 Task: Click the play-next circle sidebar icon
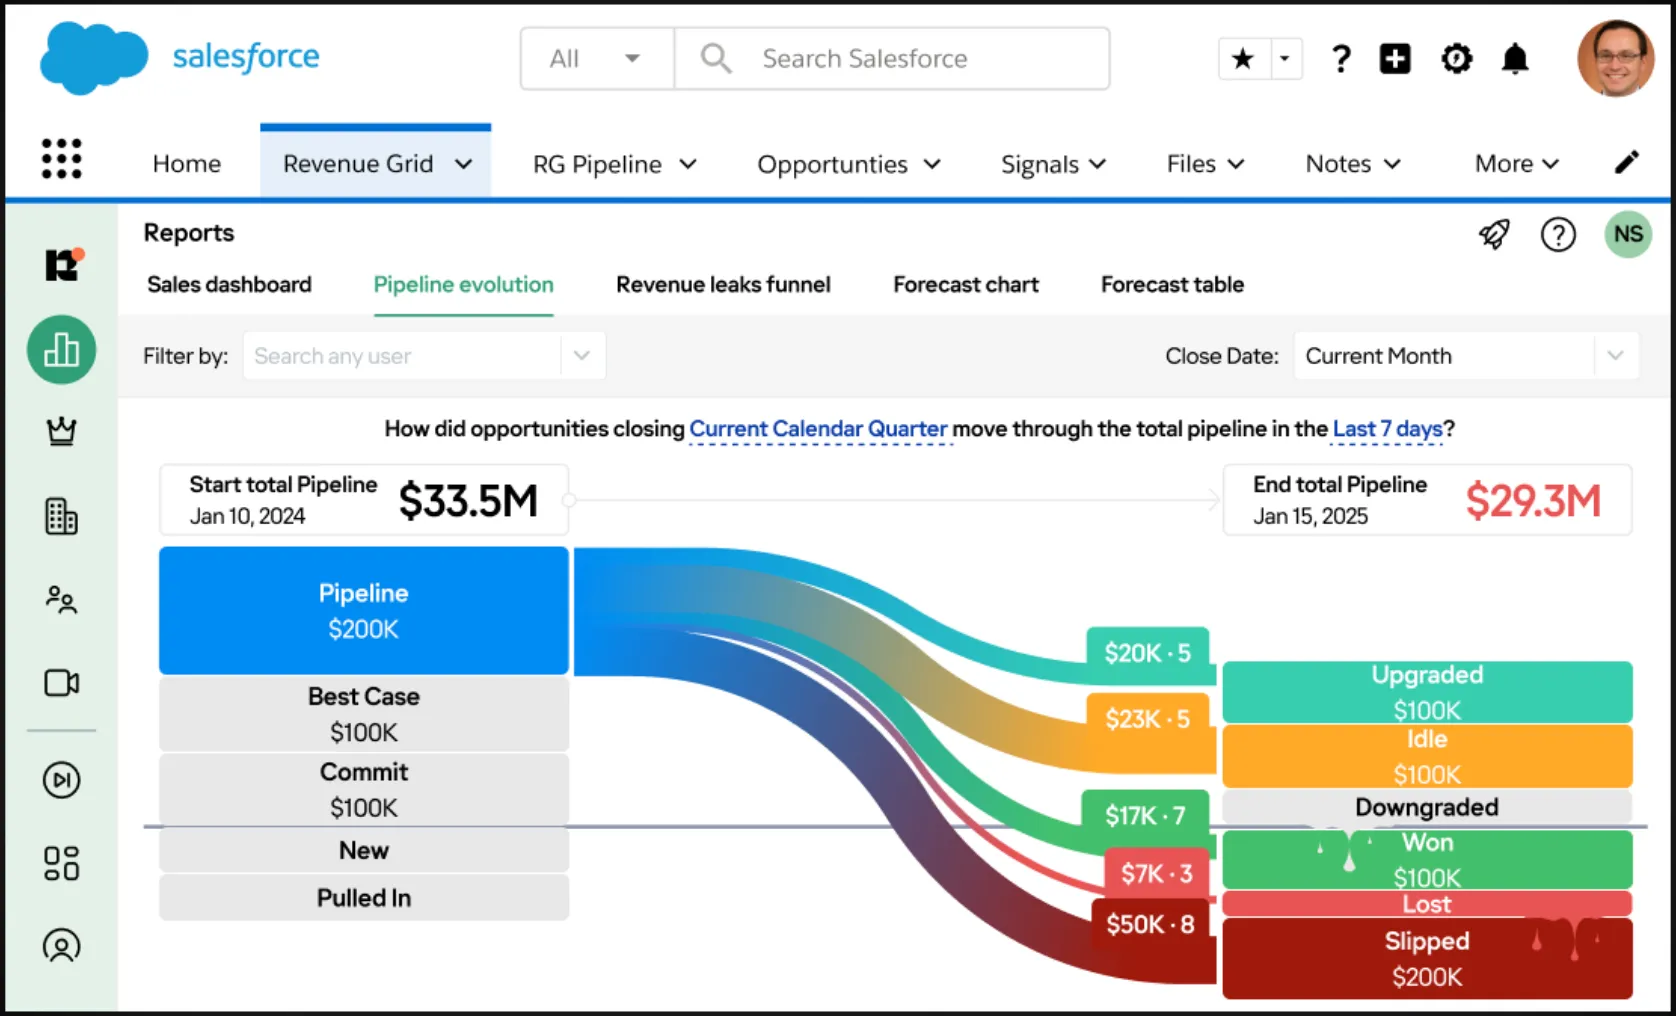(62, 780)
